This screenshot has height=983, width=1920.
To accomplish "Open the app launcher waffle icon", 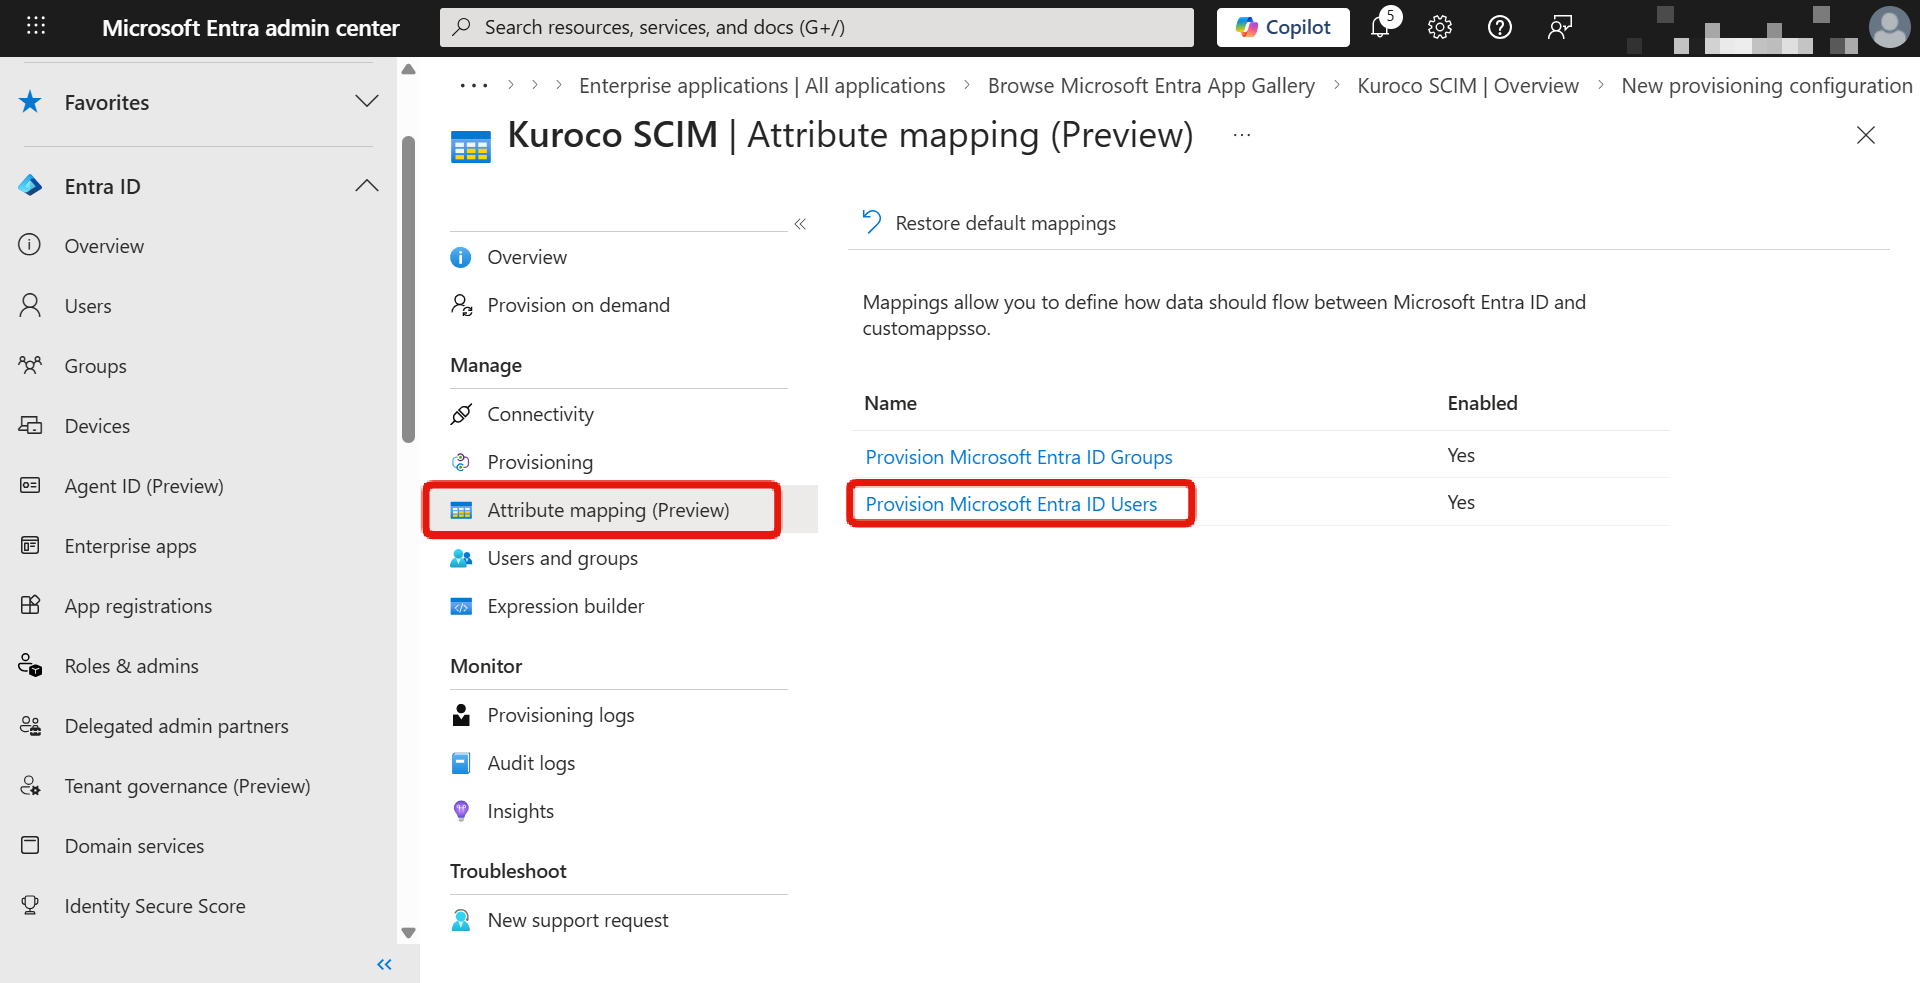I will 36,27.
